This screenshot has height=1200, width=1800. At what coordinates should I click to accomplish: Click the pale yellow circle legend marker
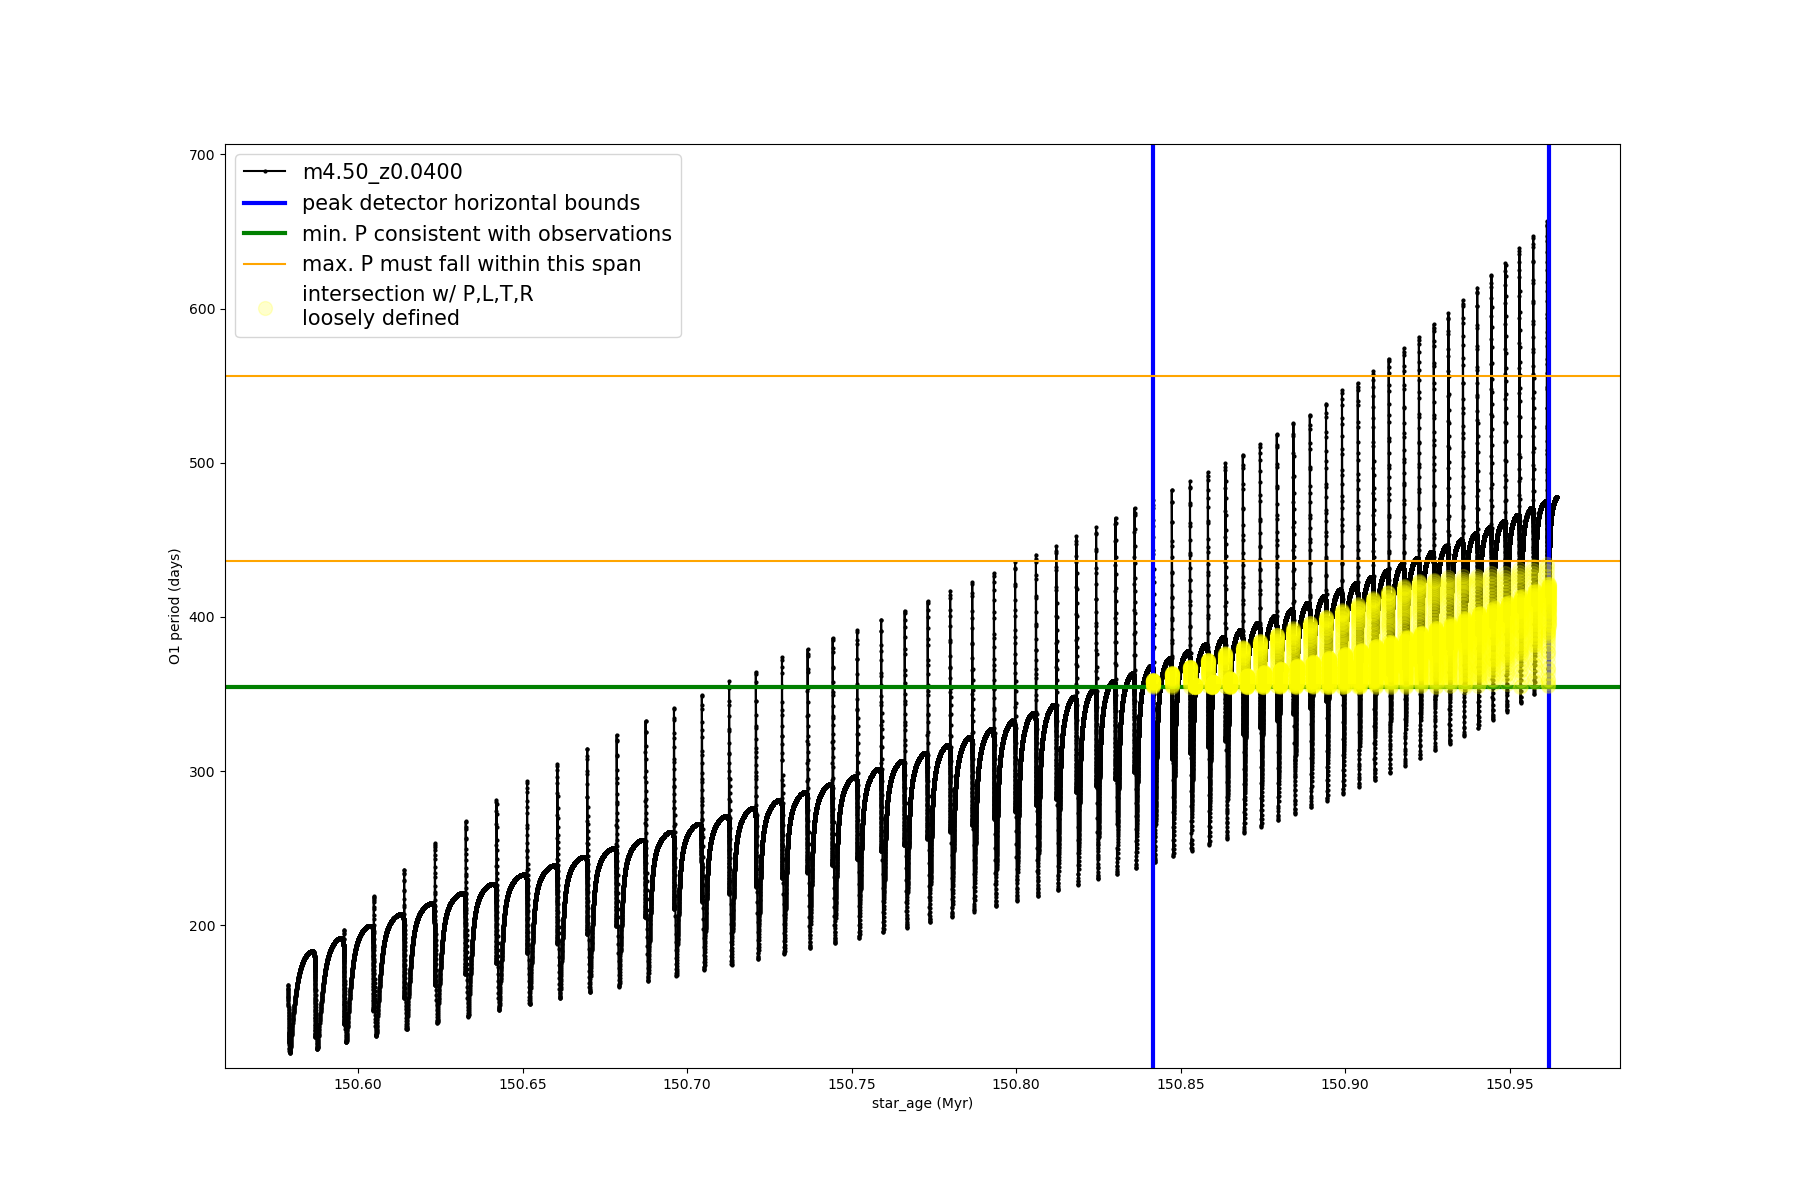point(265,309)
